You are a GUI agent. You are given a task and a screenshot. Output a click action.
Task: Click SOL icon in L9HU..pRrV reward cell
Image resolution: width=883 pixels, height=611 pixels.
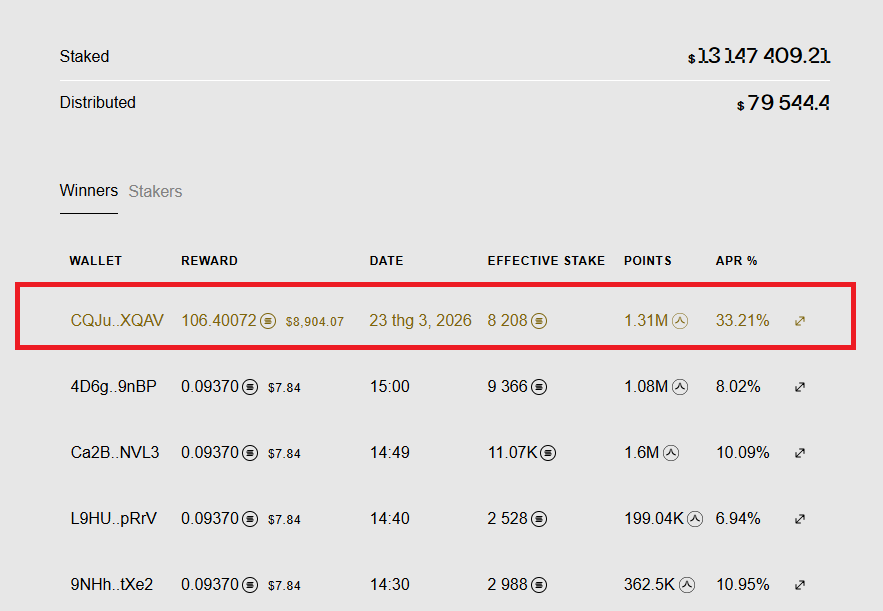point(250,519)
